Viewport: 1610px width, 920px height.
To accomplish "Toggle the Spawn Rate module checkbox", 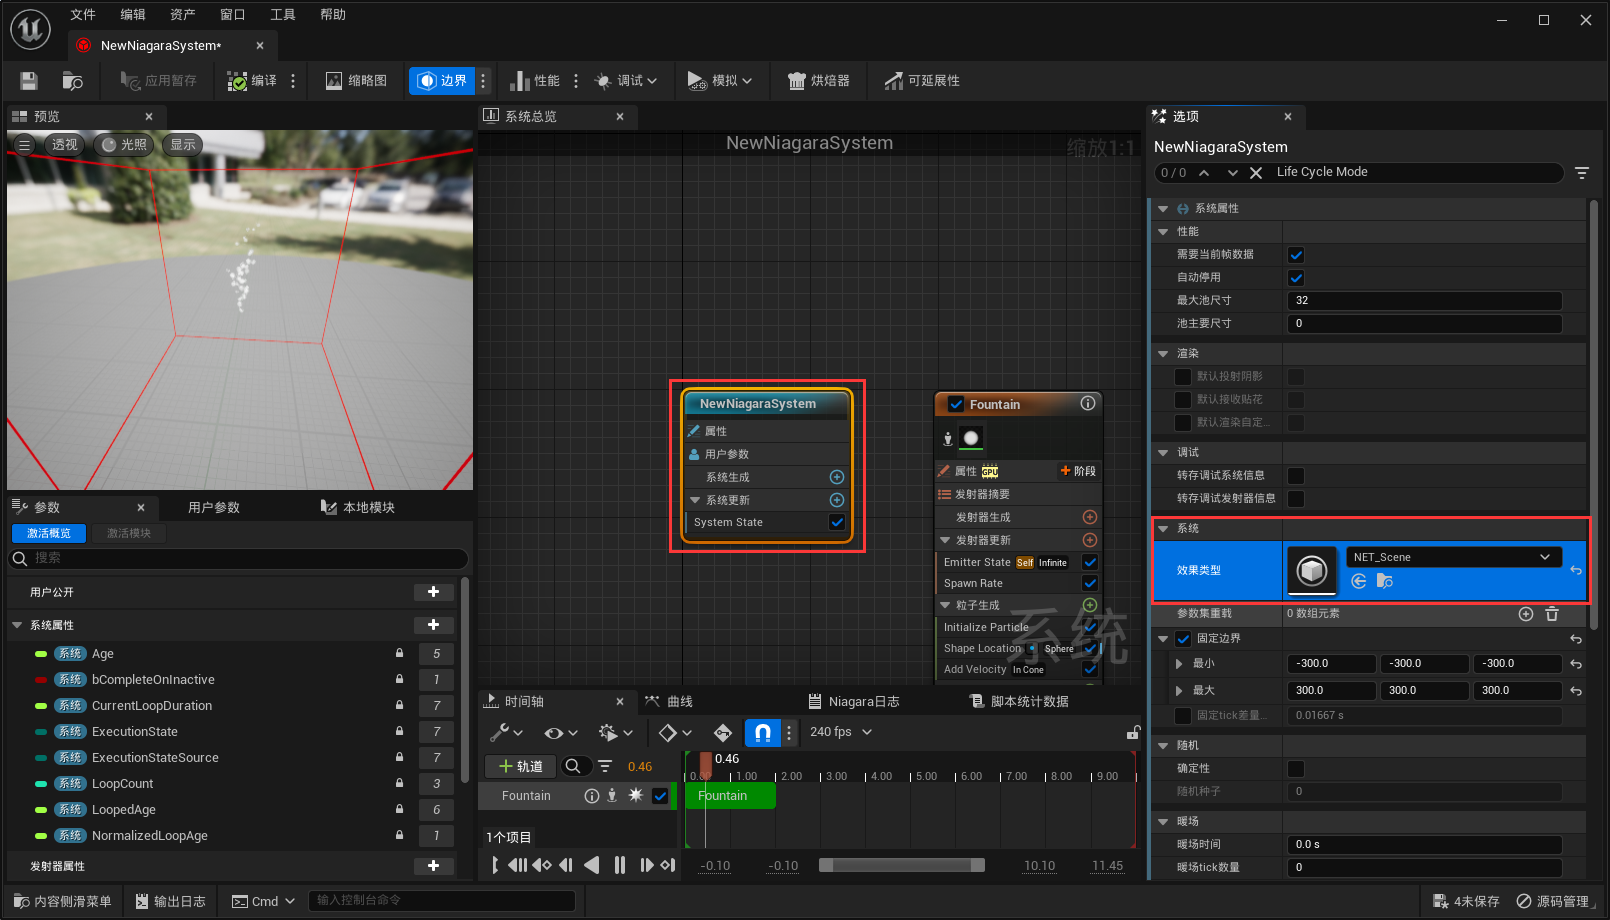I will [1090, 583].
